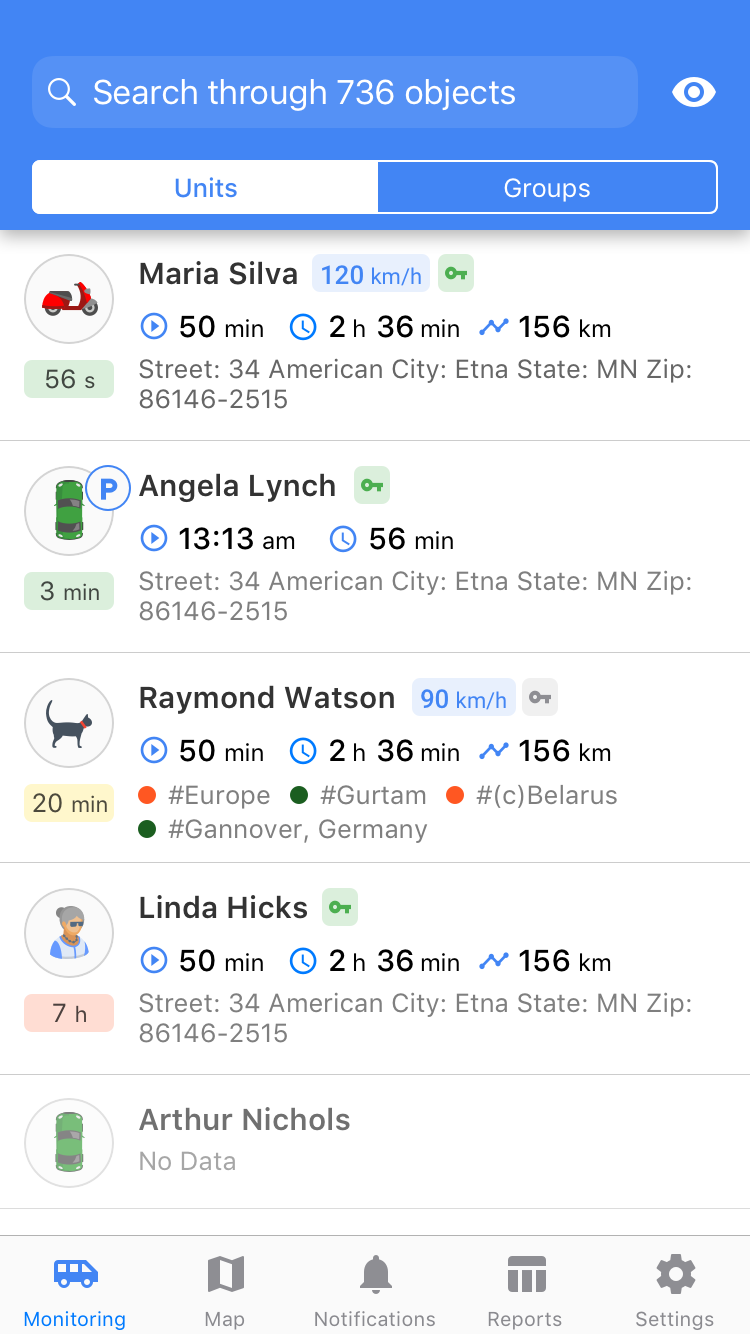Select the Units tab

point(205,187)
